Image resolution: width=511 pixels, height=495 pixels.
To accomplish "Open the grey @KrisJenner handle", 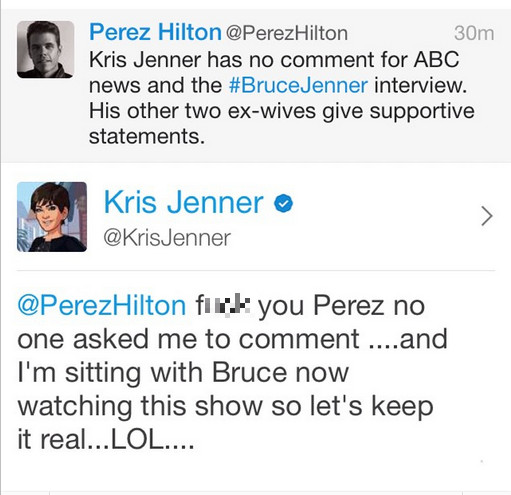I will pos(167,238).
